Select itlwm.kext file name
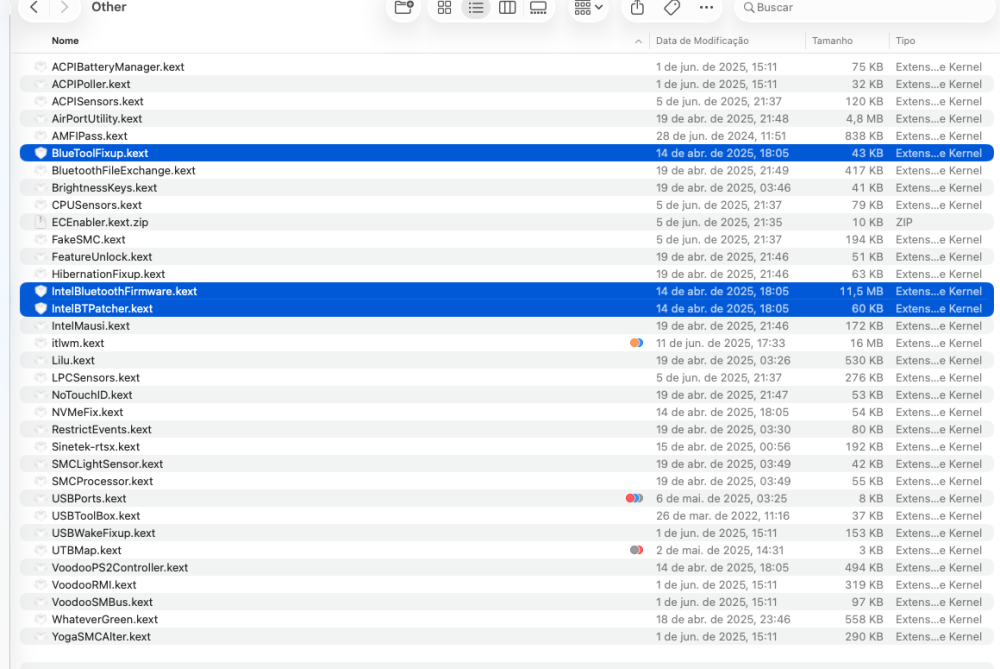 78,343
